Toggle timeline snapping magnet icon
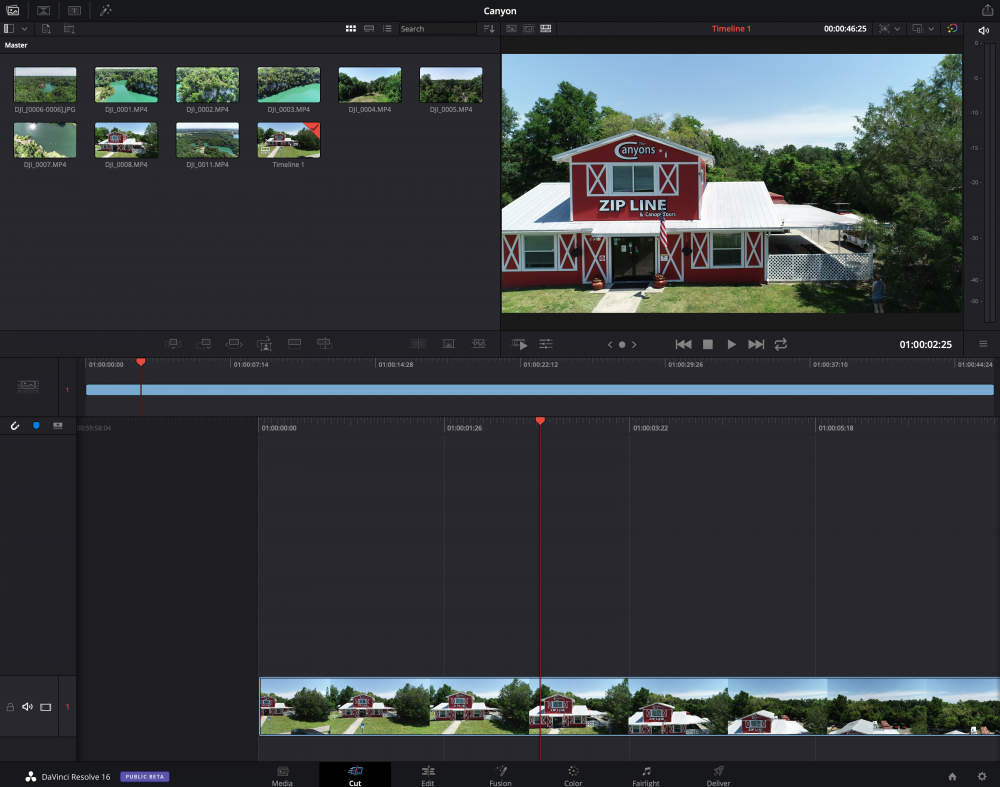 pos(15,426)
